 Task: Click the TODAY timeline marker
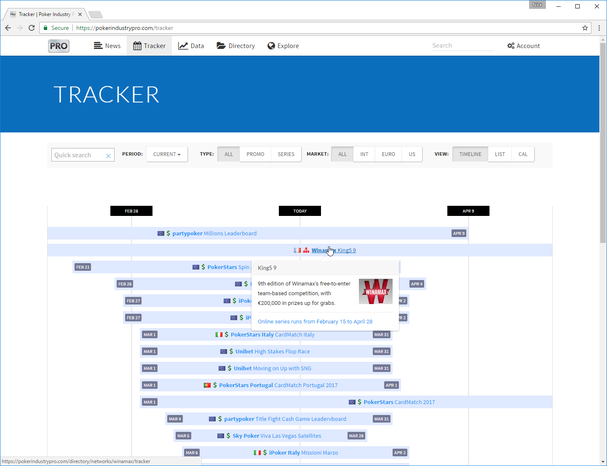coord(300,211)
